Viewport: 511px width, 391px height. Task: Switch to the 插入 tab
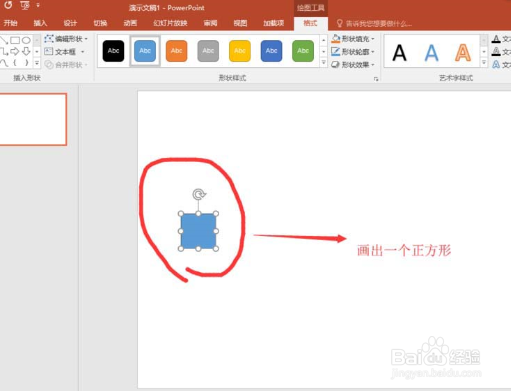[40, 23]
